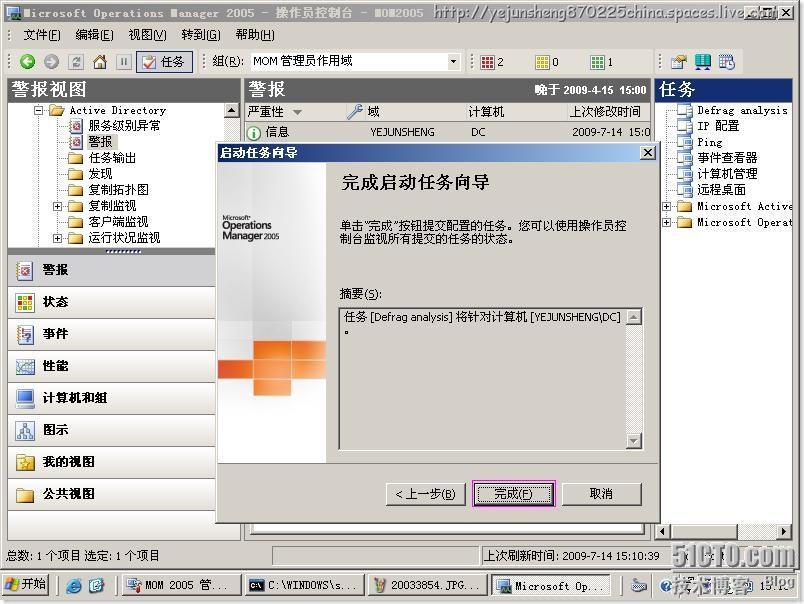The width and height of the screenshot is (804, 604).
Task: Click the green book help toolbar icon
Action: tap(702, 62)
